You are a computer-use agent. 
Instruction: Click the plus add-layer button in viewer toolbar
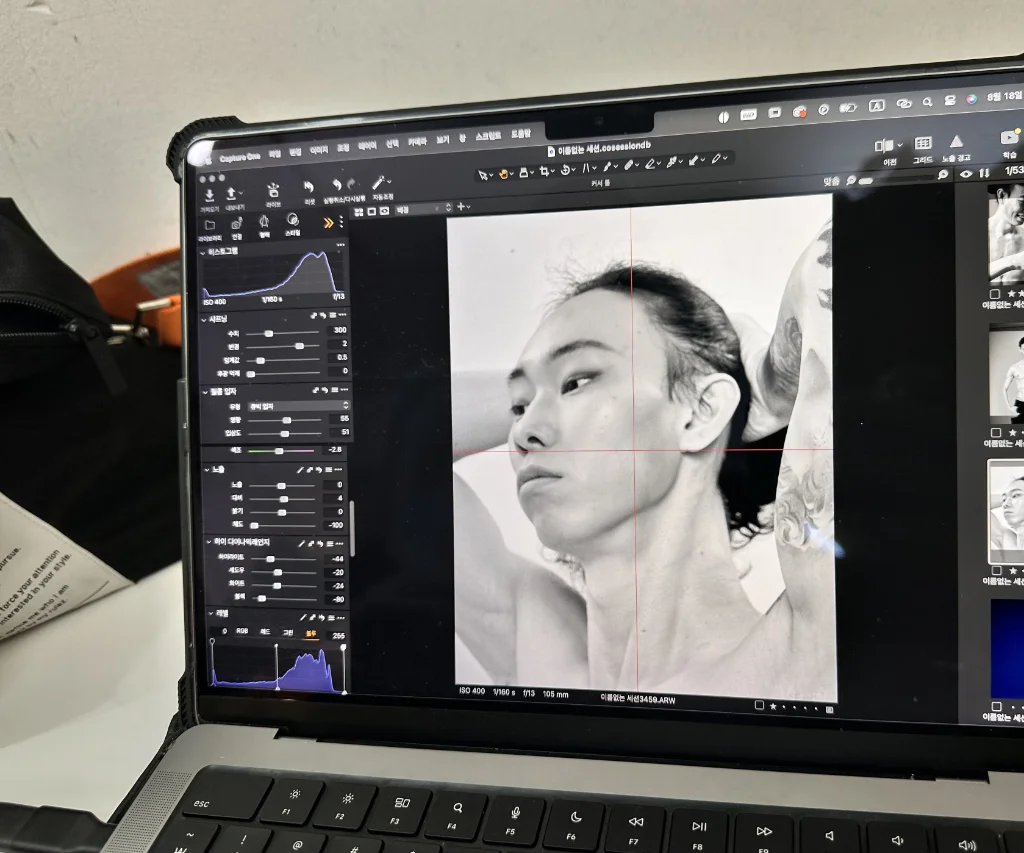tap(461, 206)
